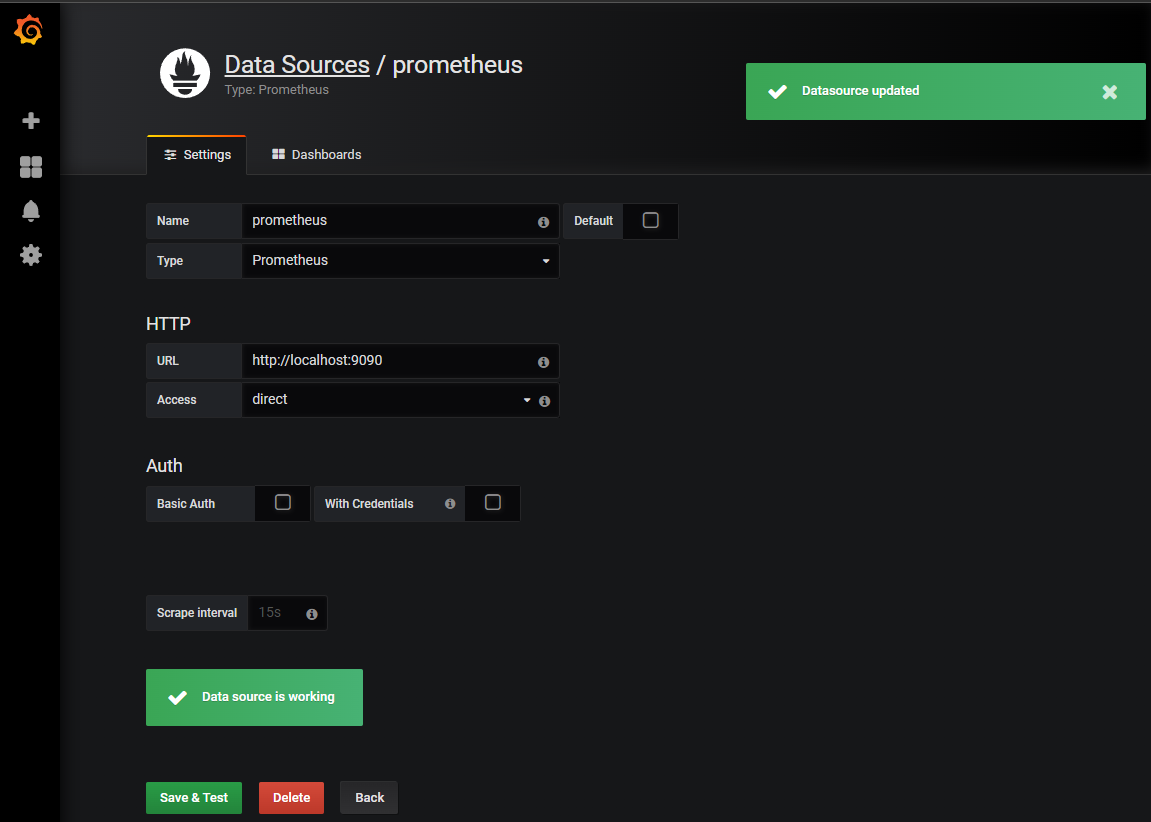
Task: Open the Configuration gear icon
Action: point(31,255)
